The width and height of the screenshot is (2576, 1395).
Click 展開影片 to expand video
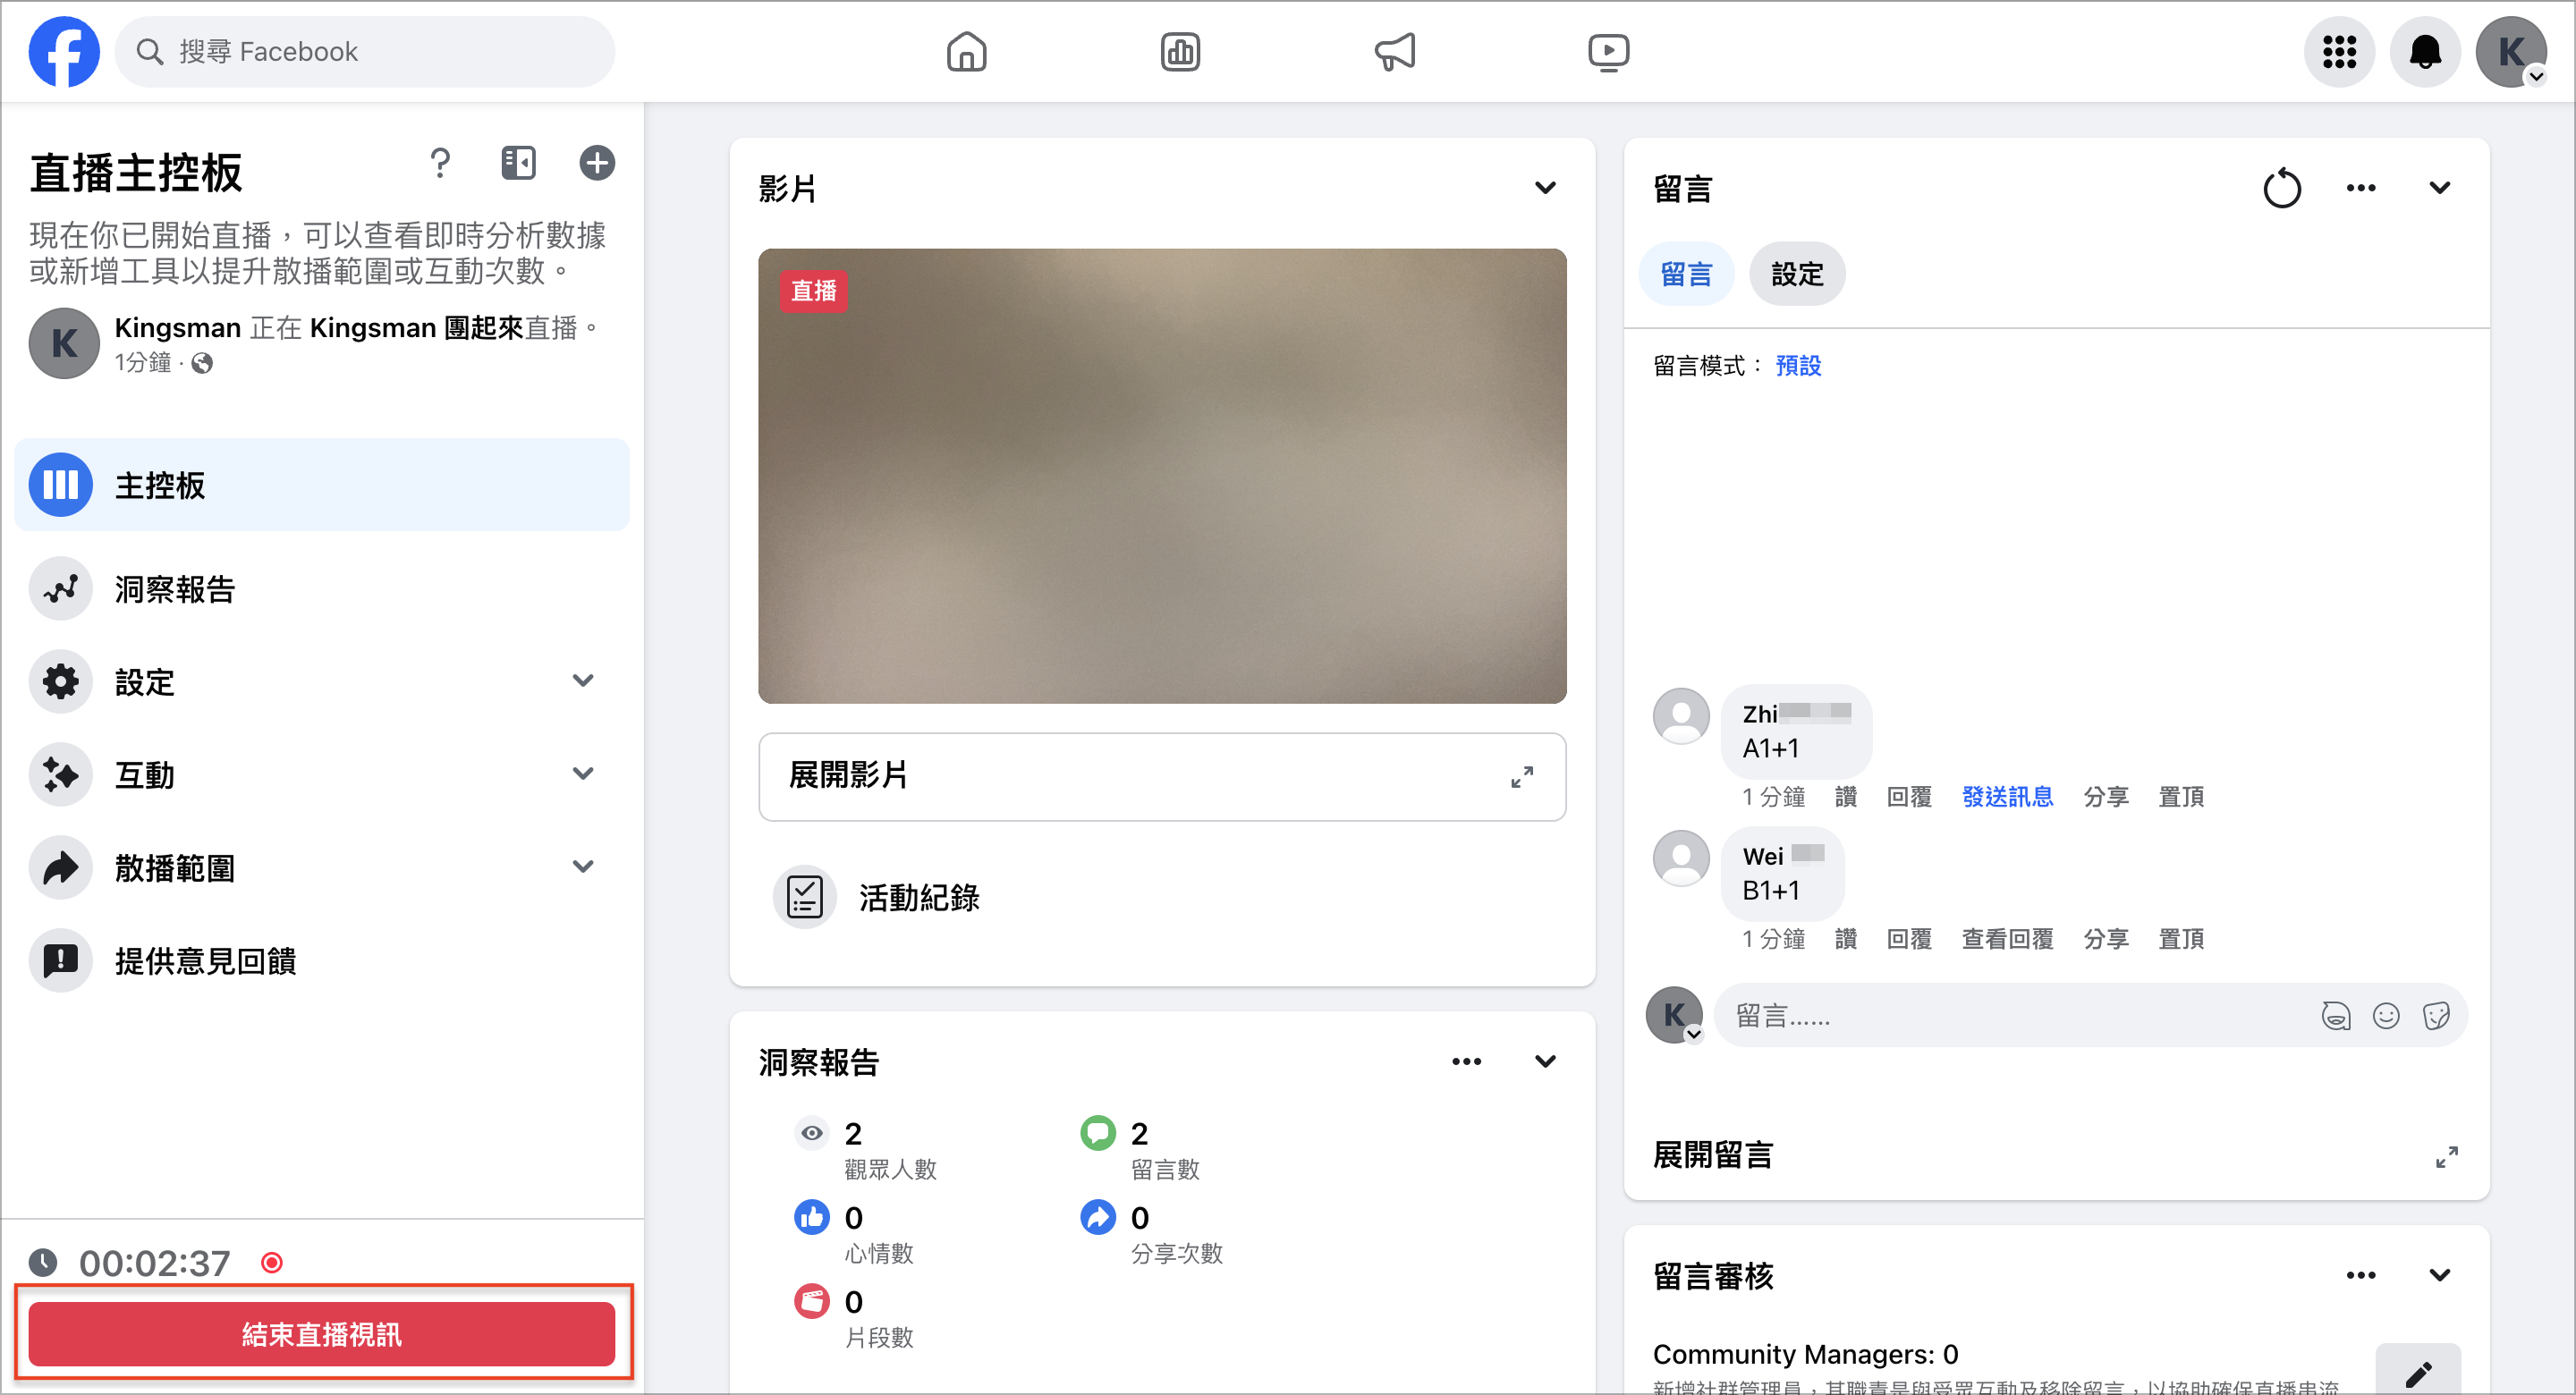[x=1162, y=777]
